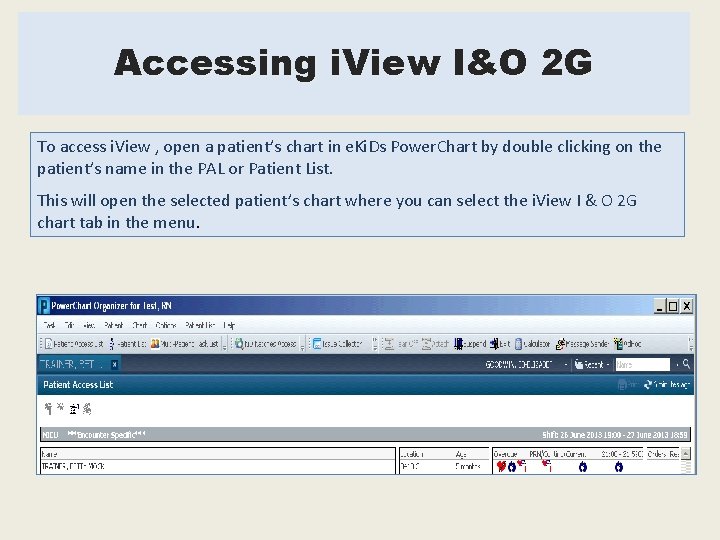This screenshot has width=720, height=540.
Task: Open the View menu
Action: 89,325
